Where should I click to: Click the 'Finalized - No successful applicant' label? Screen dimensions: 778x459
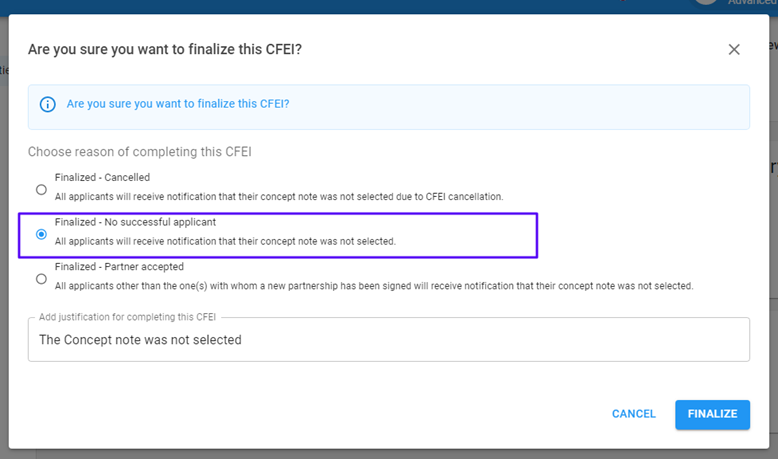135,222
